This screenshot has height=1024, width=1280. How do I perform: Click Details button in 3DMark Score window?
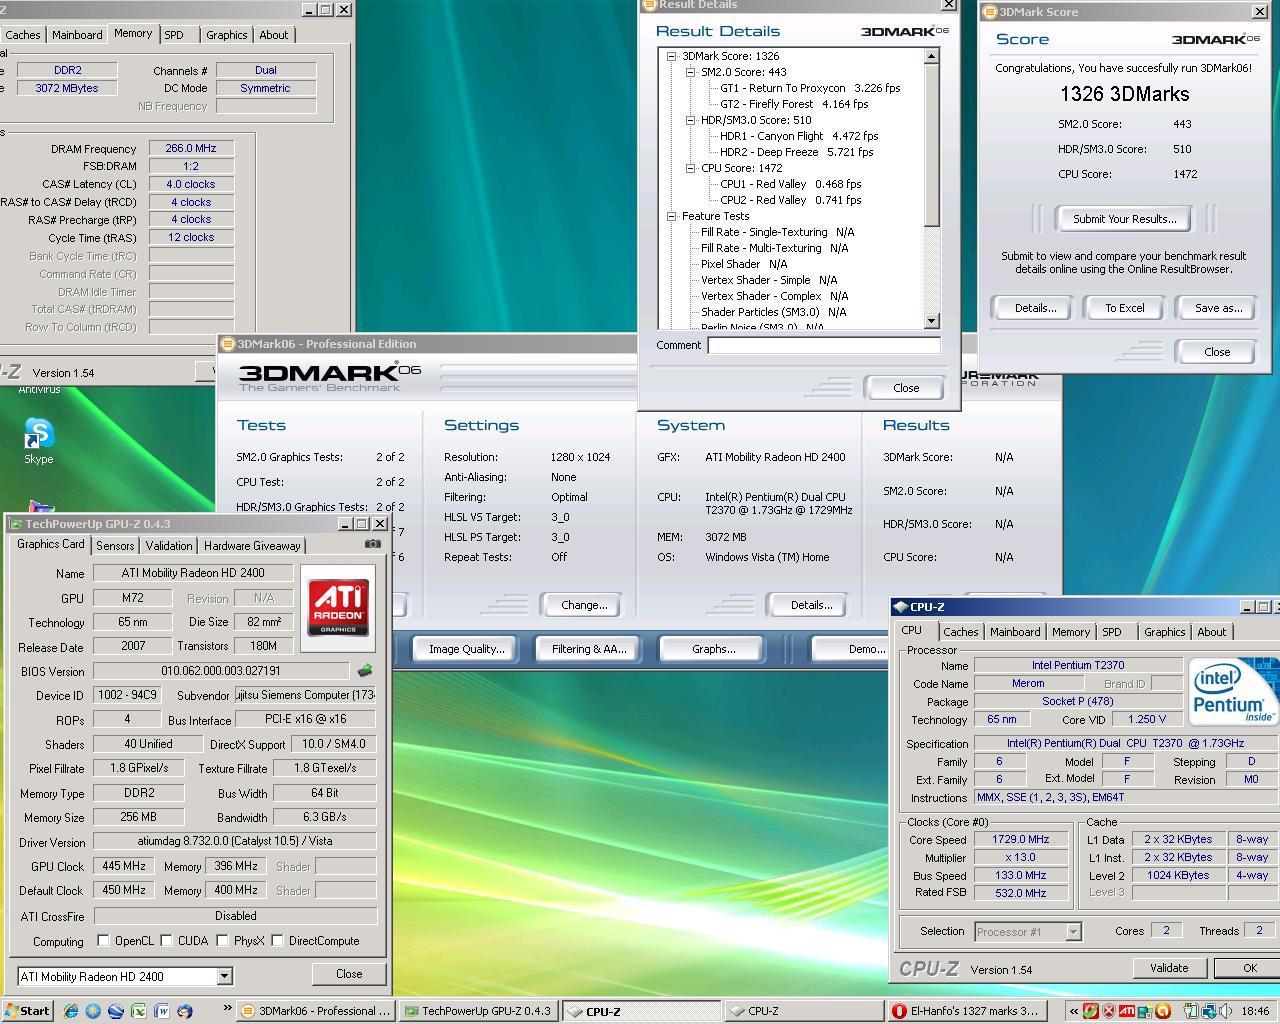(x=1035, y=308)
